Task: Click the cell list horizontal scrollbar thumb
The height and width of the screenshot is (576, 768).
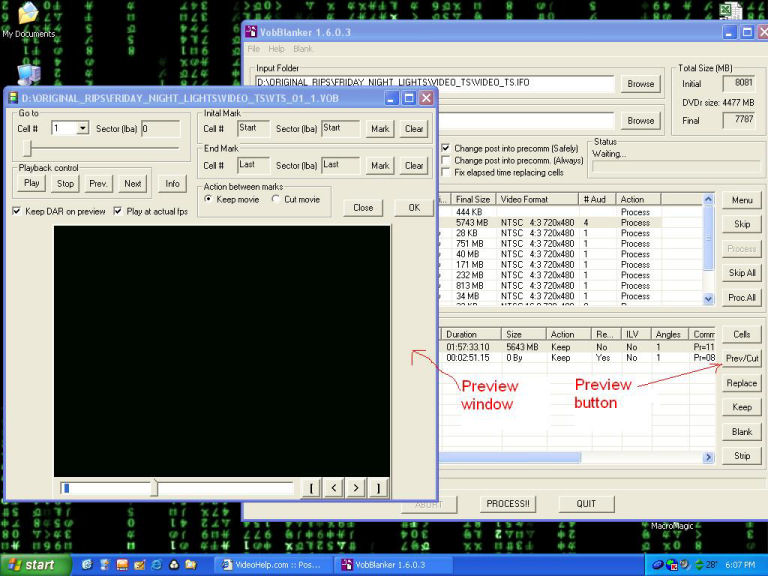Action: coord(509,457)
